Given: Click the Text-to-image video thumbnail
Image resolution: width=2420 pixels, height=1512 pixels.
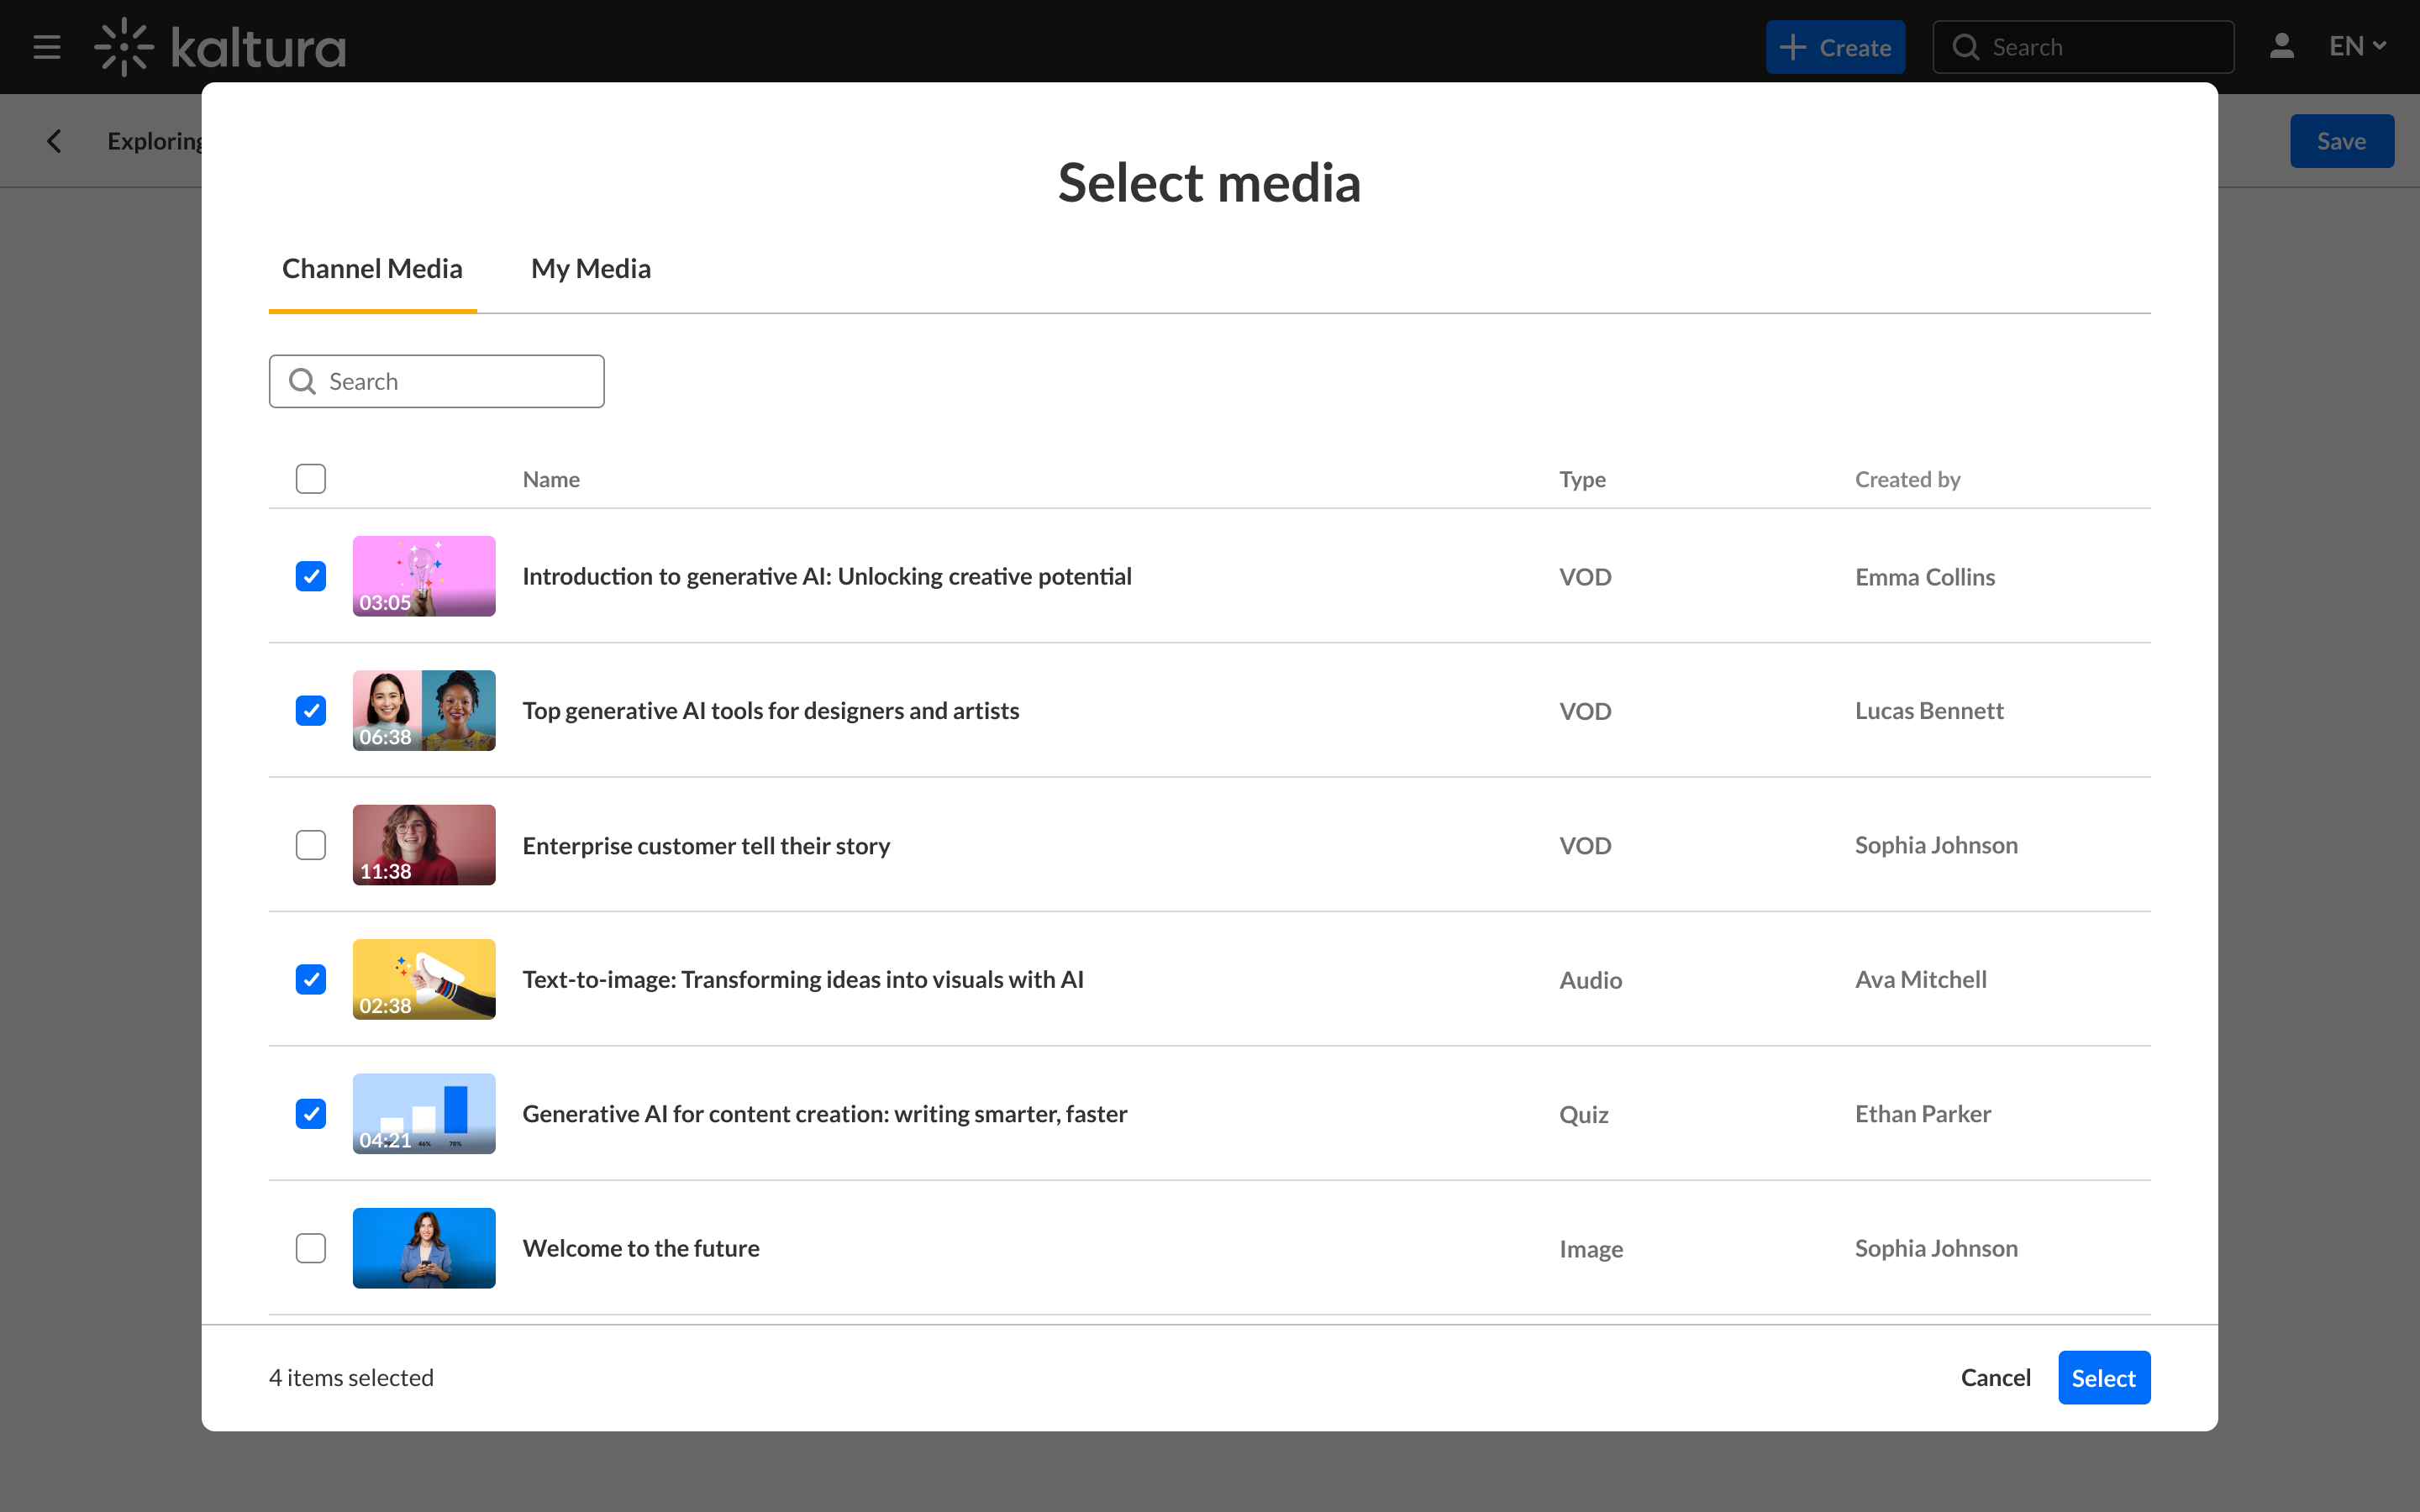Looking at the screenshot, I should [424, 979].
